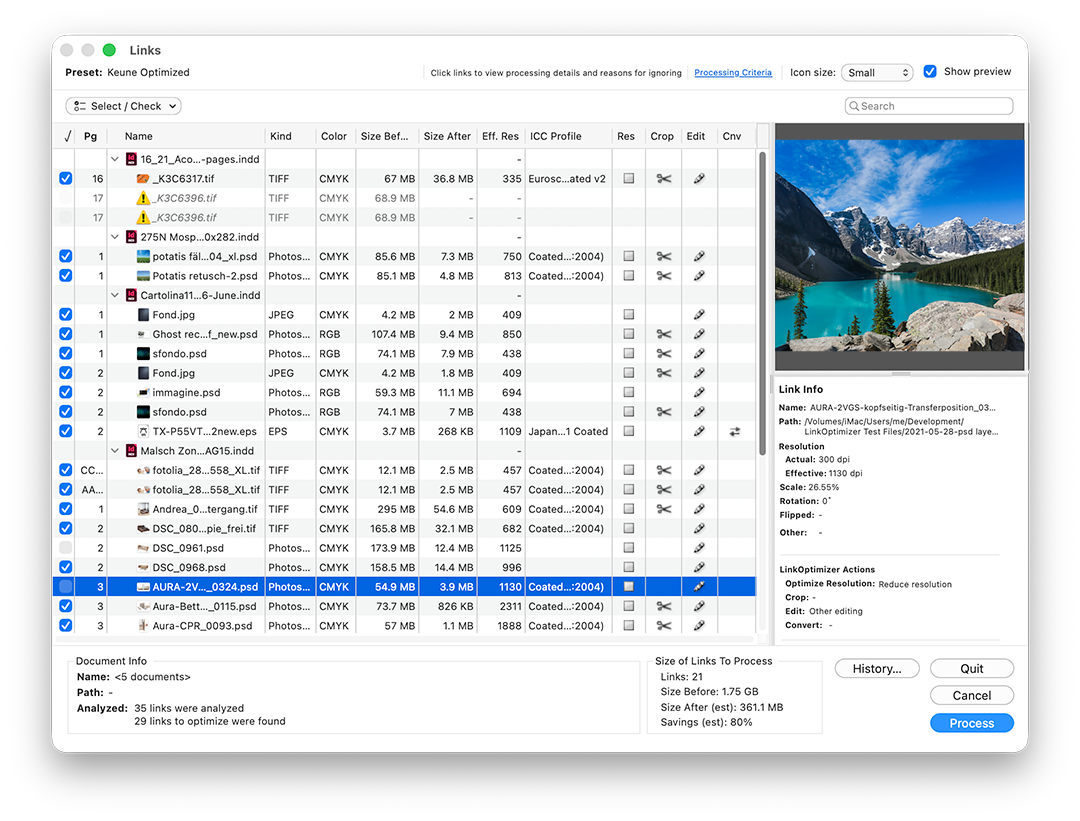Click in the Search field
The height and width of the screenshot is (821, 1080).
point(929,106)
